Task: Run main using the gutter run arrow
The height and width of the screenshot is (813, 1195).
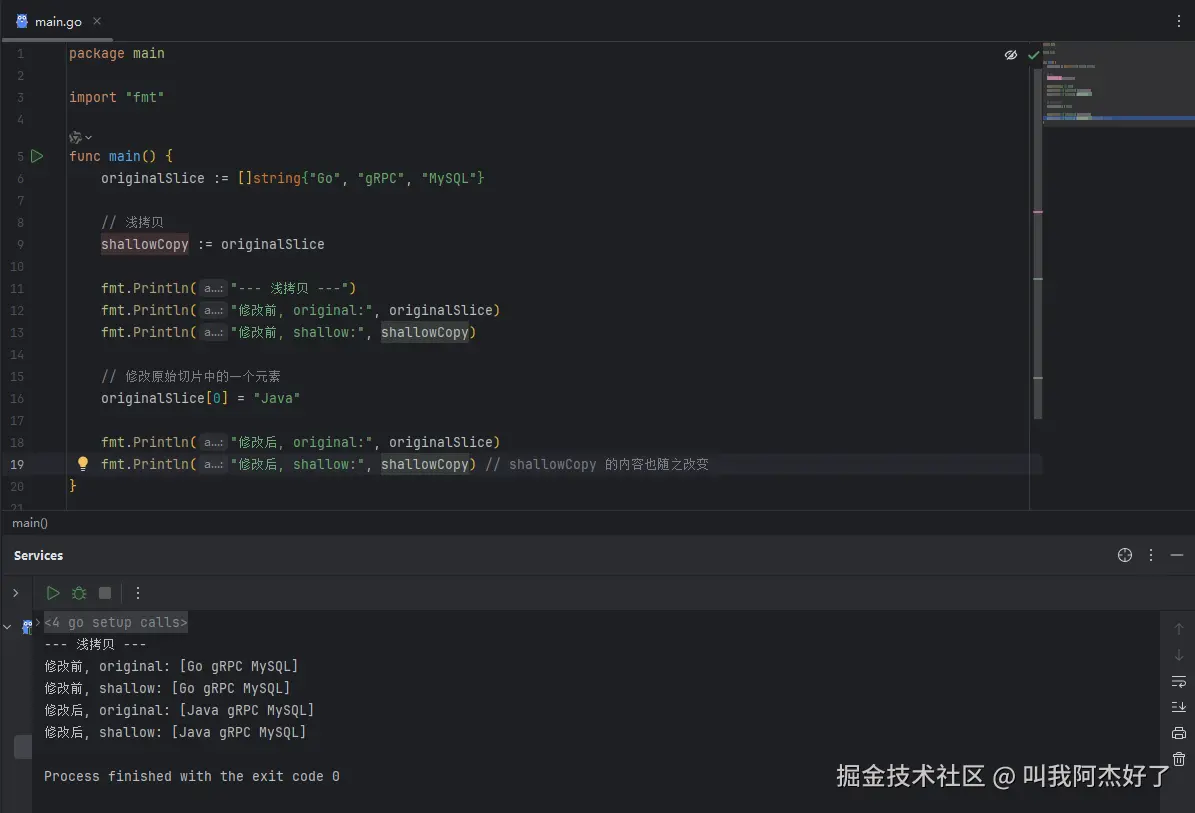Action: click(x=37, y=156)
